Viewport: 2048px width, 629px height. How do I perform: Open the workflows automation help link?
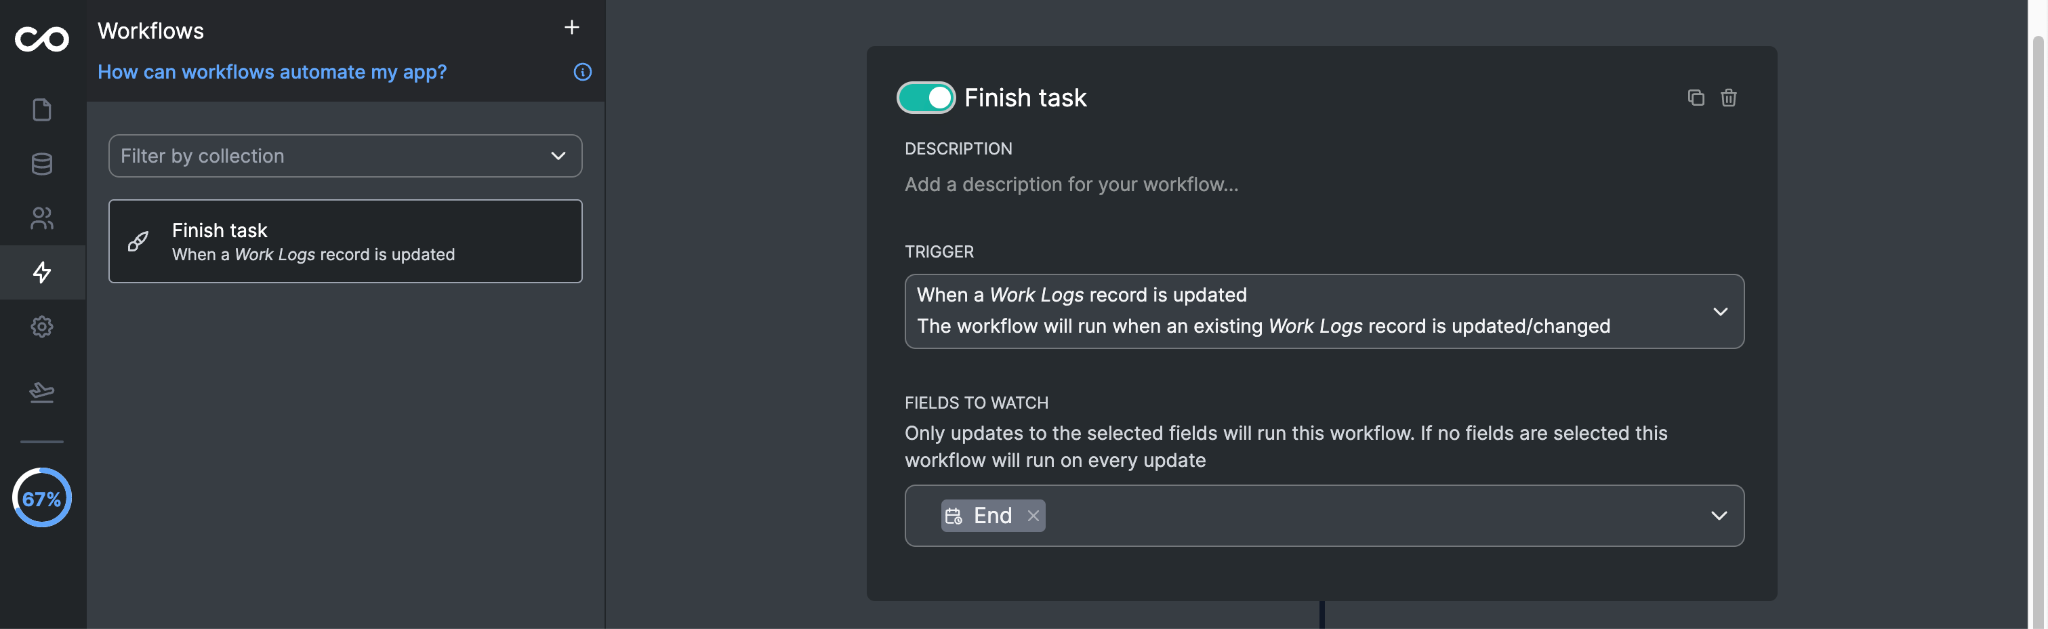point(272,72)
